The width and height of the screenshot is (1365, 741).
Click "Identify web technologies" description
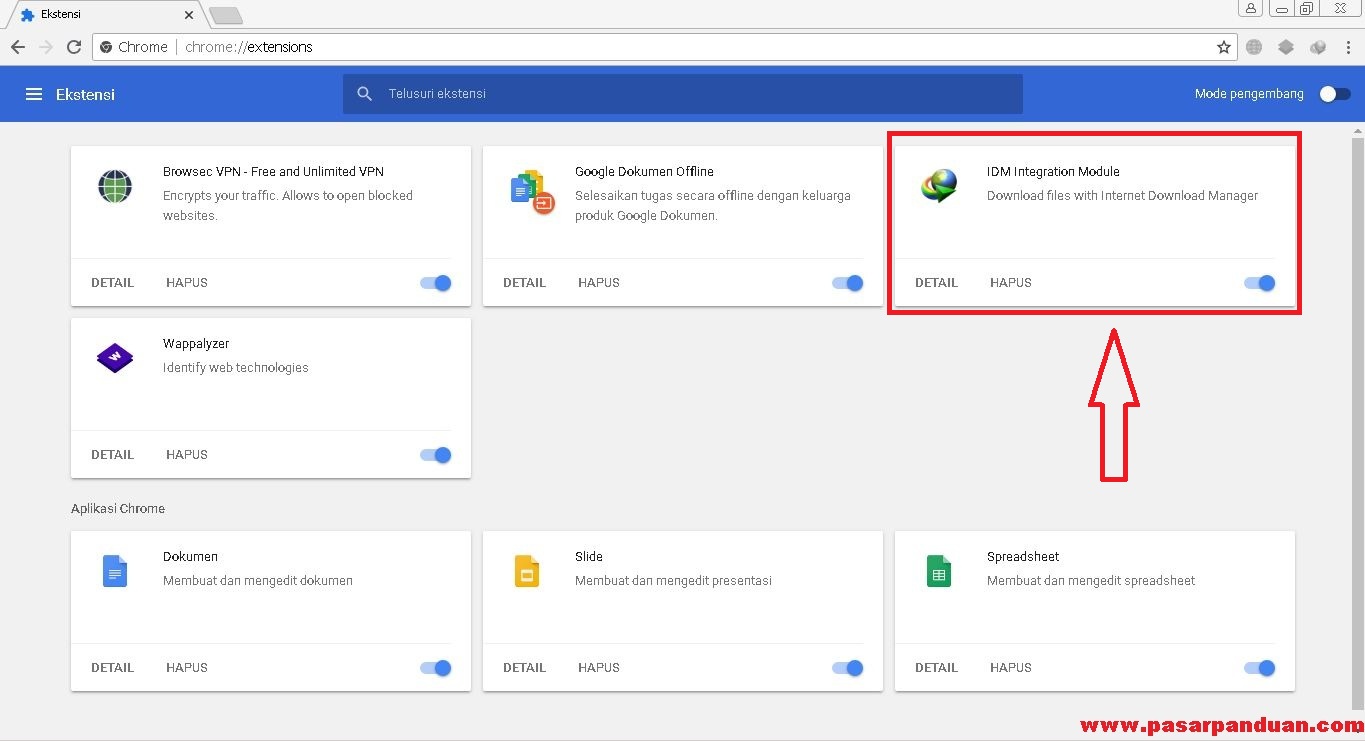coord(236,368)
